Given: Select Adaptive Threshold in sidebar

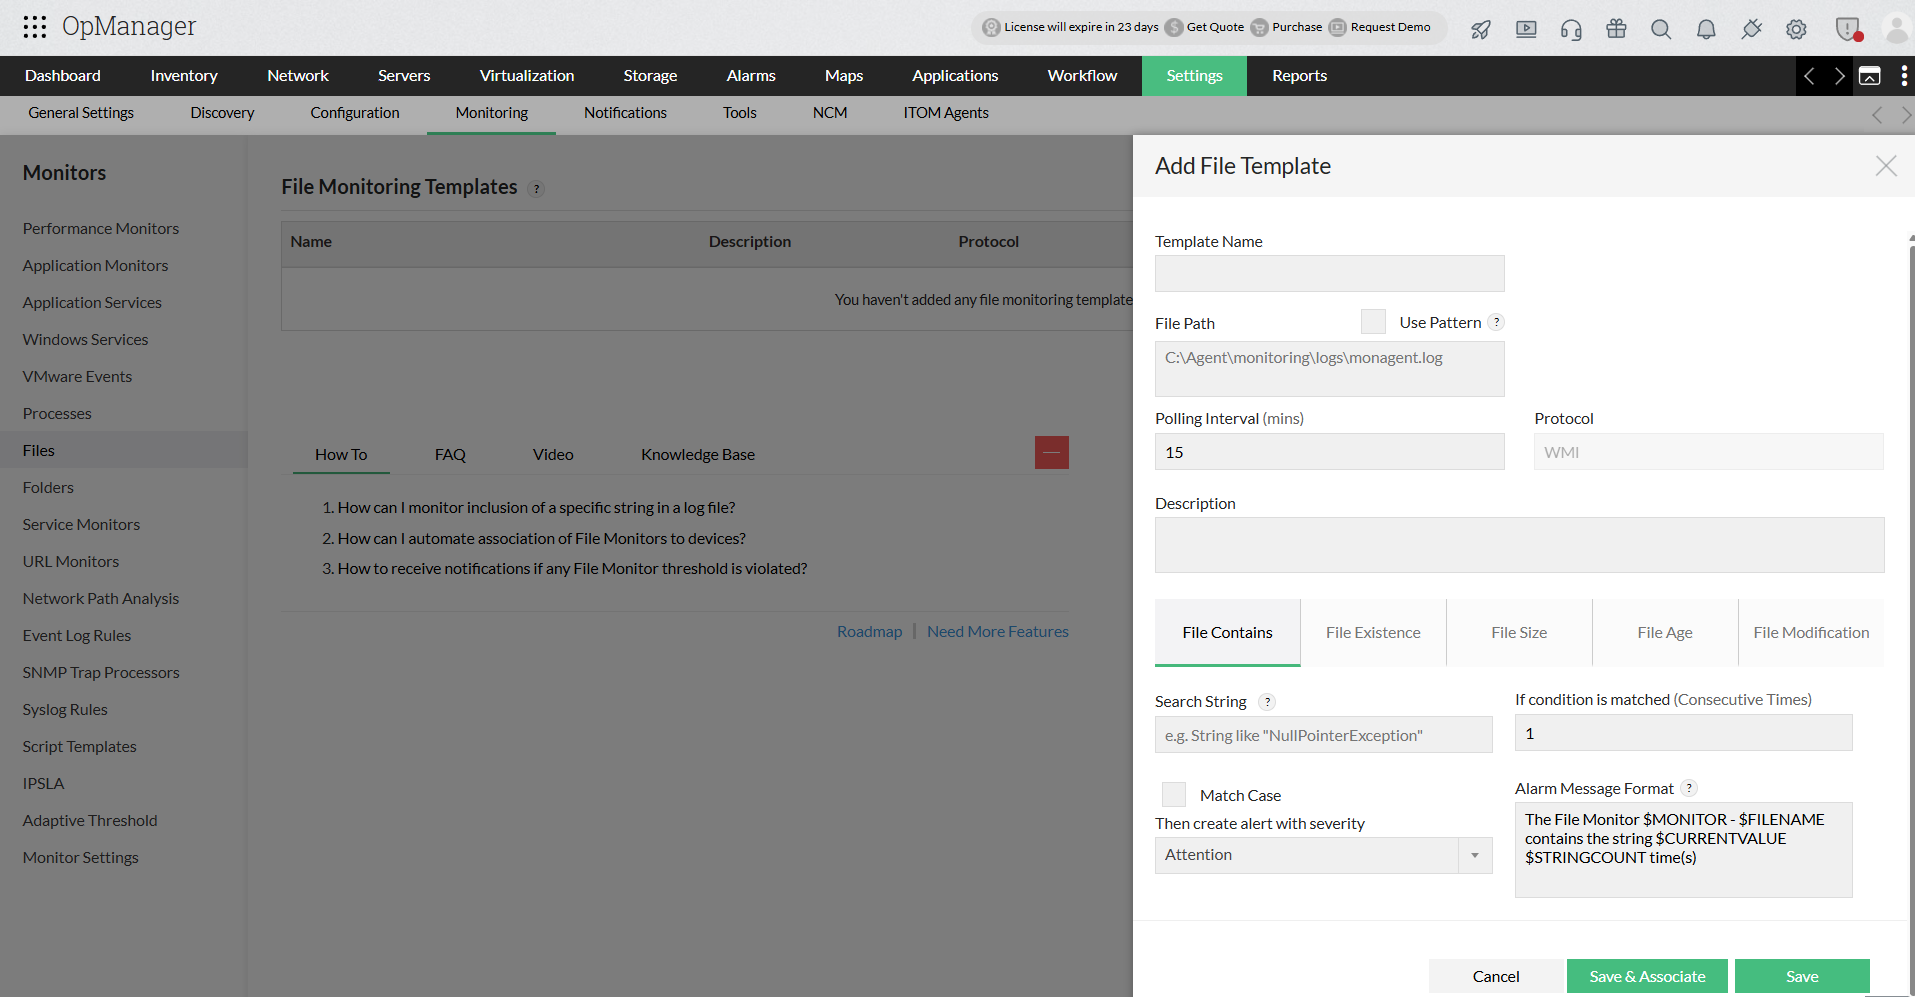Looking at the screenshot, I should point(90,821).
